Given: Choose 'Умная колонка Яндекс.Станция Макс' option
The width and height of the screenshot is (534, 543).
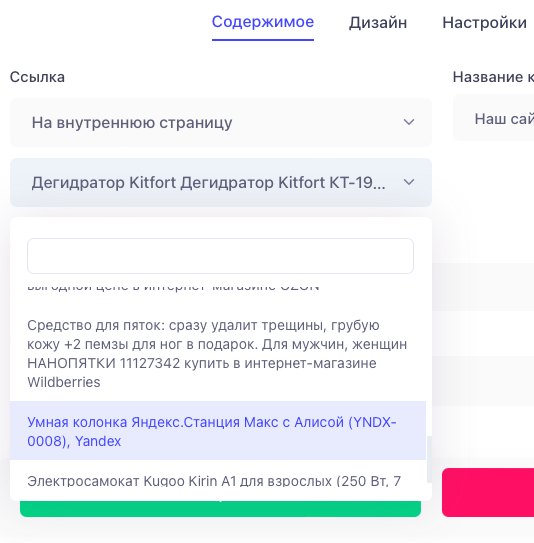Looking at the screenshot, I should point(218,431).
